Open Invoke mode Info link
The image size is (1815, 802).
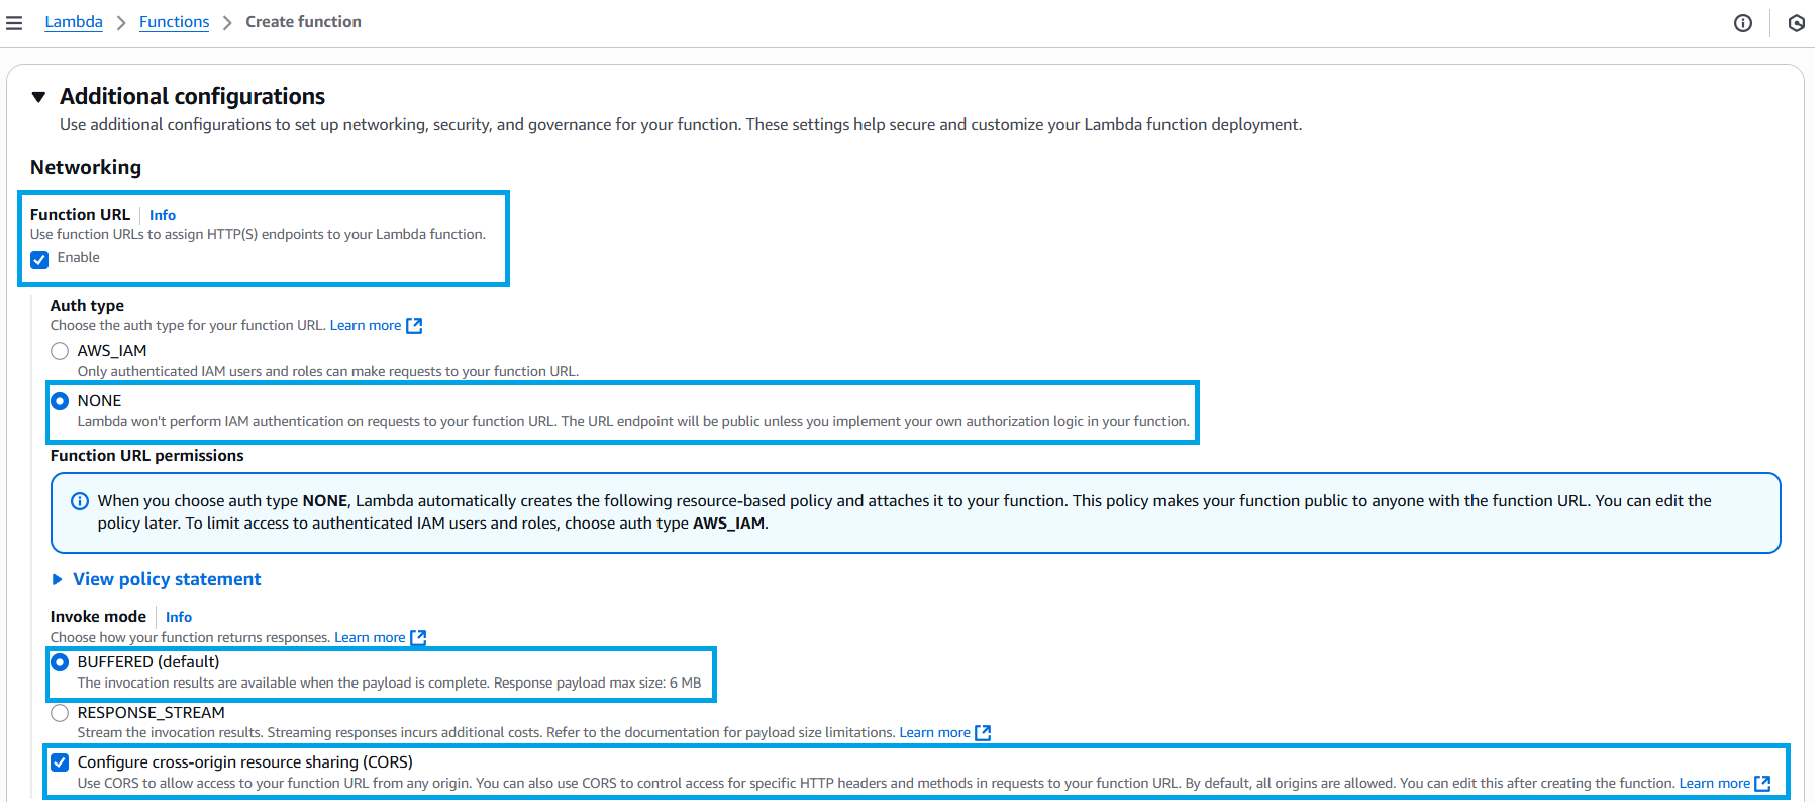[x=179, y=617]
